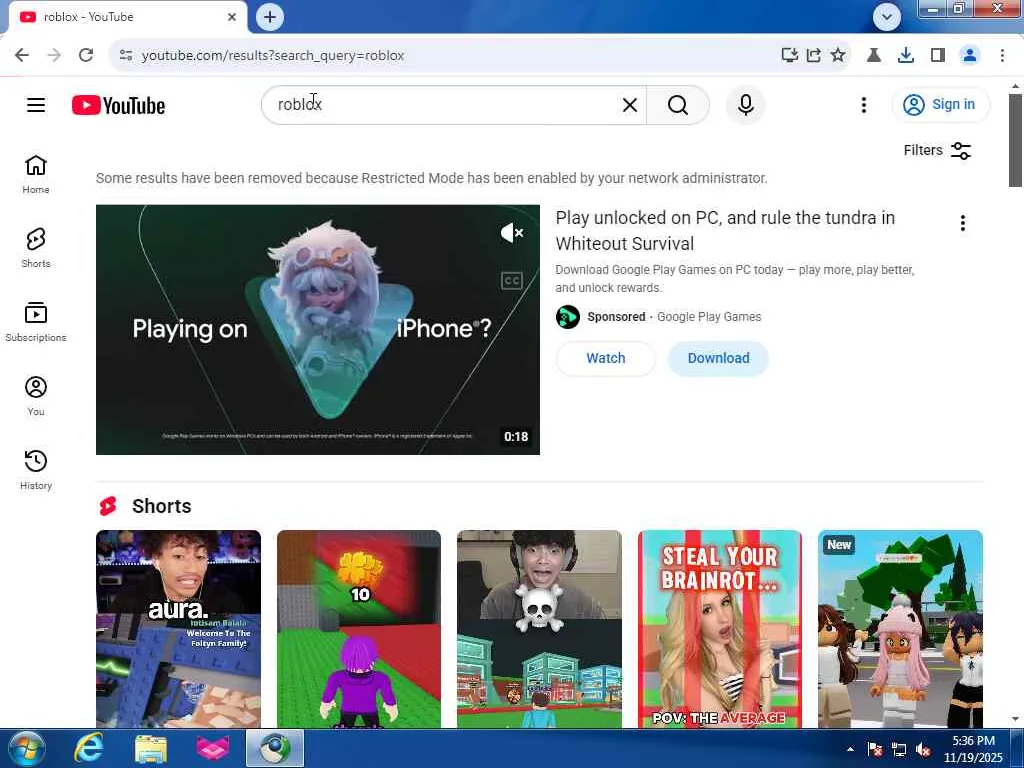The image size is (1024, 768).
Task: Open Home in the sidebar
Action: (36, 174)
